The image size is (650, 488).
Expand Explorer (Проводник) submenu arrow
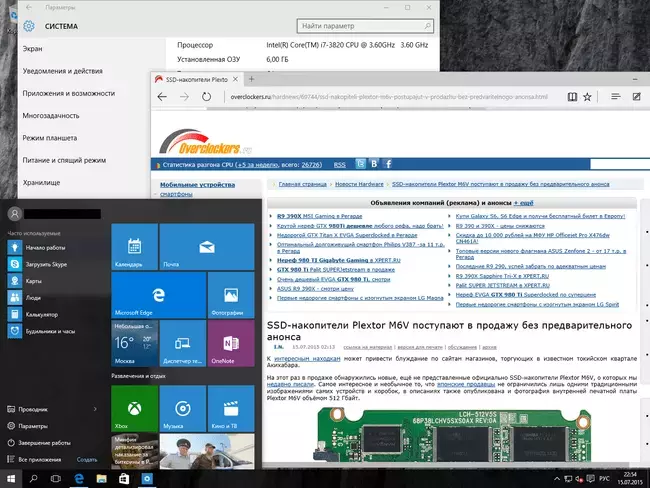[x=95, y=409]
